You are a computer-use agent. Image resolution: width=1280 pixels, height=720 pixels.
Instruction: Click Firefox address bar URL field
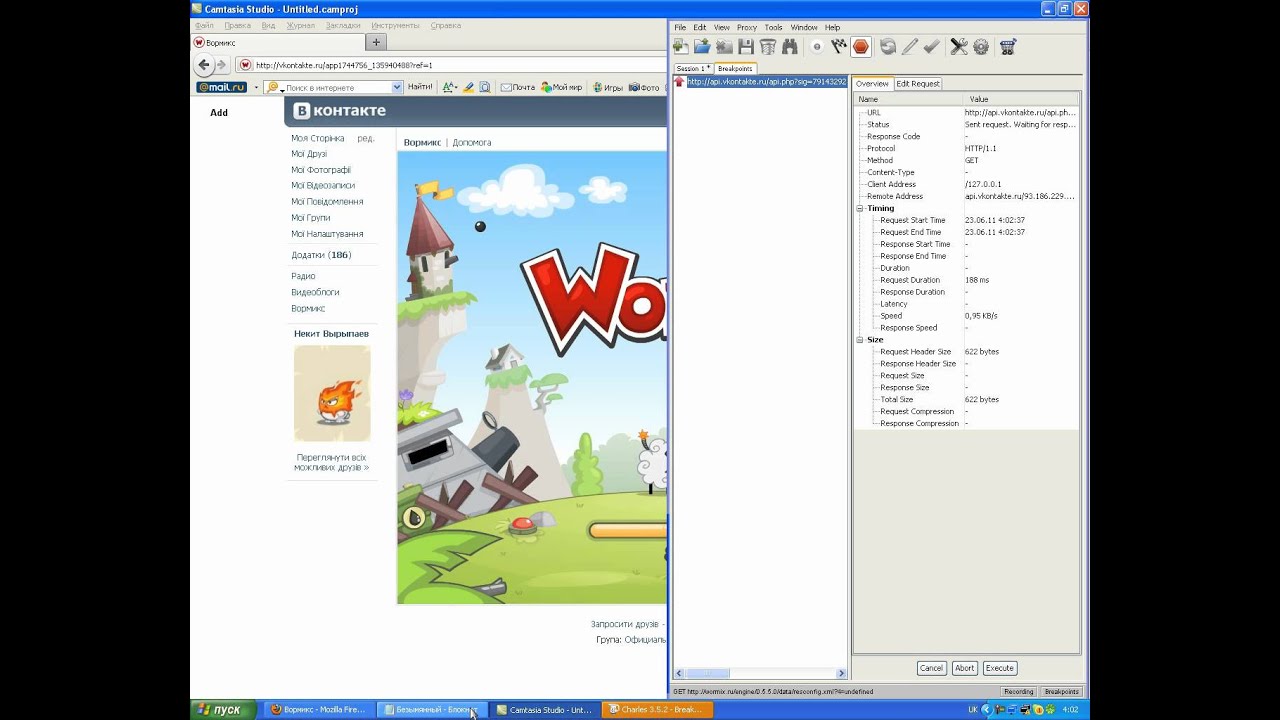point(450,65)
